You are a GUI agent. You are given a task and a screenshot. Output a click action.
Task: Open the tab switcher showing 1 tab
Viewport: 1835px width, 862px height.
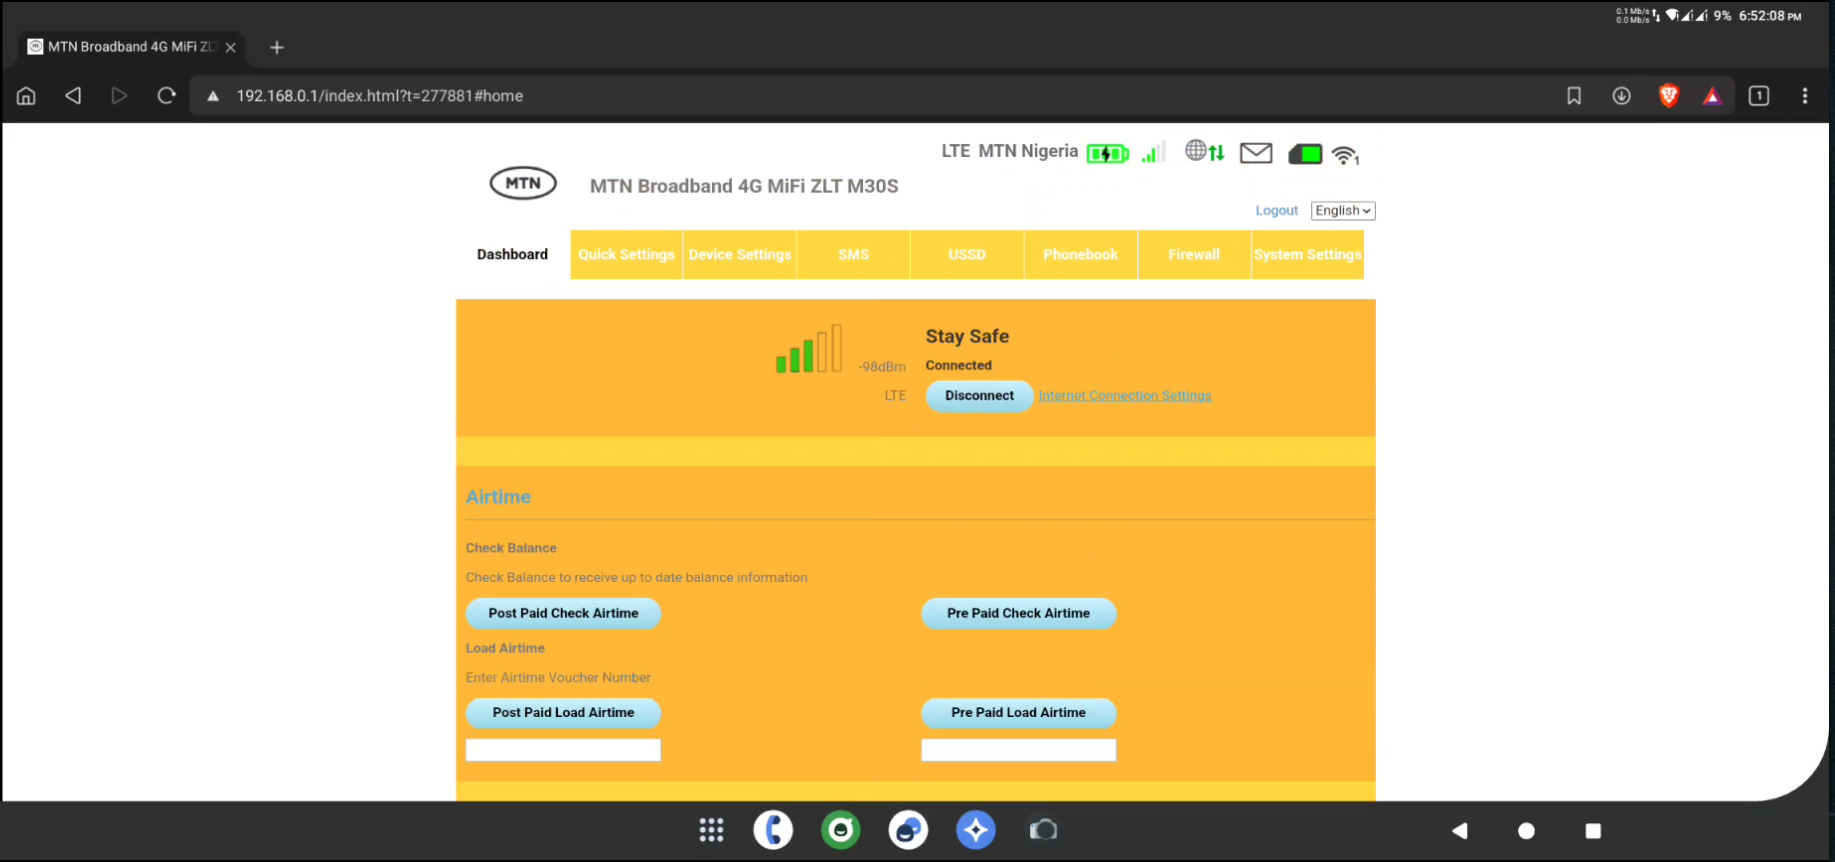(1759, 96)
